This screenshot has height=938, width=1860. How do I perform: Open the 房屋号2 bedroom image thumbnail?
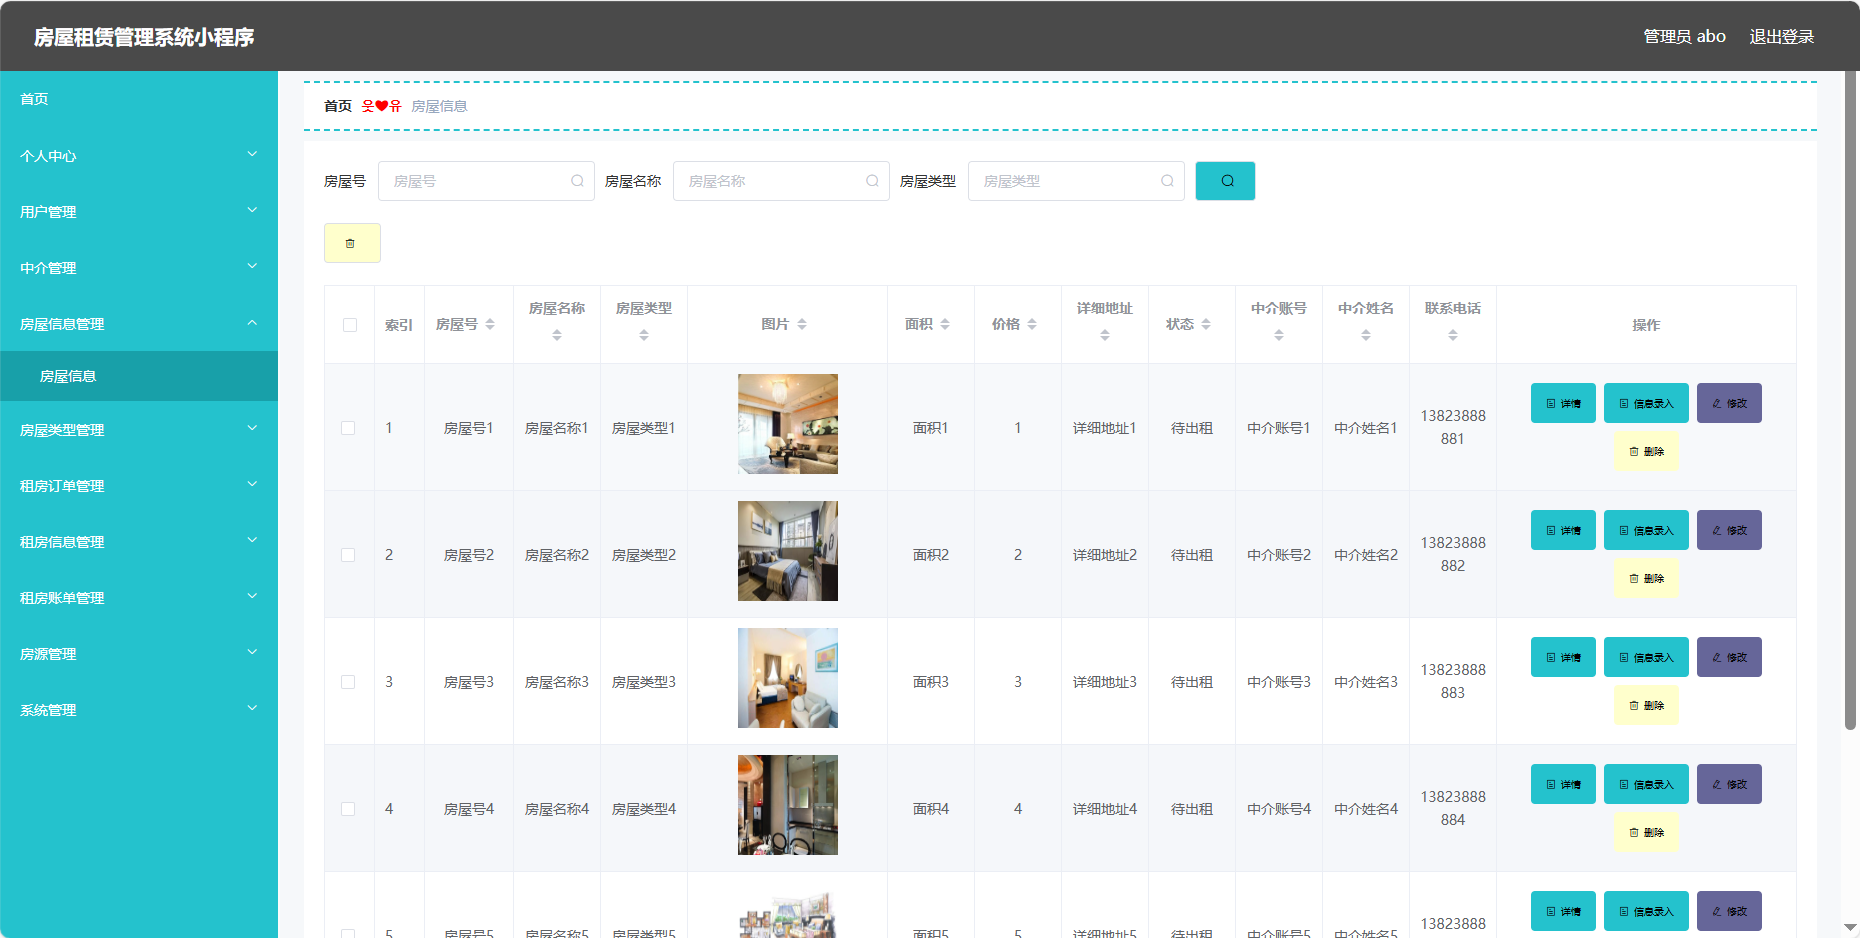788,551
